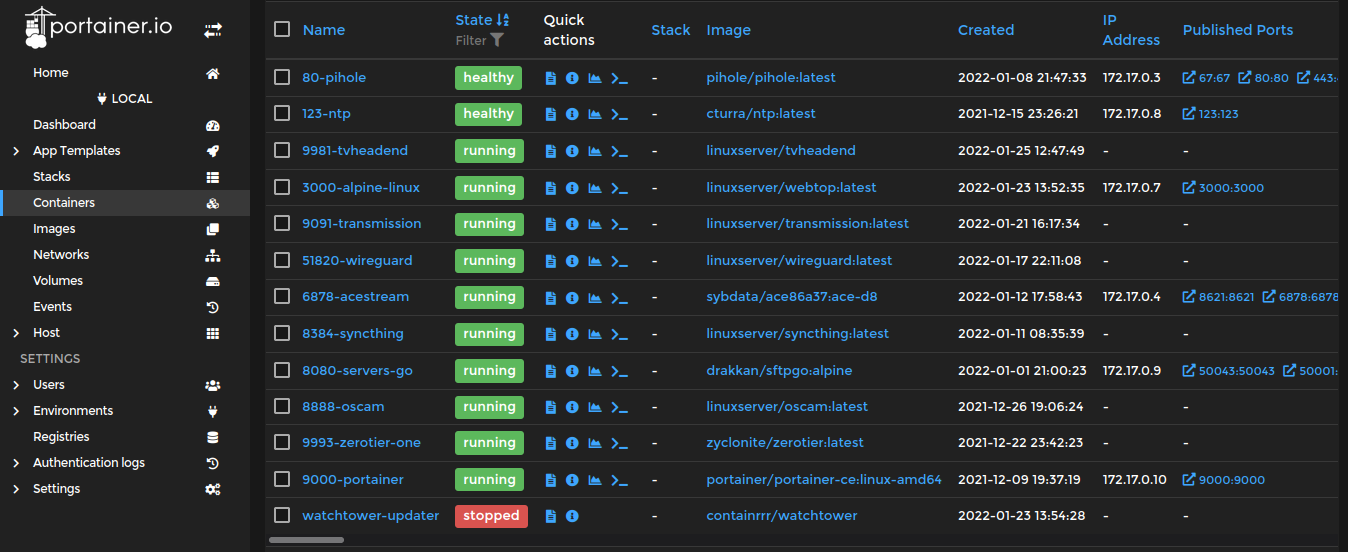Image resolution: width=1348 pixels, height=552 pixels.
Task: Sort containers by State column
Action: (482, 20)
